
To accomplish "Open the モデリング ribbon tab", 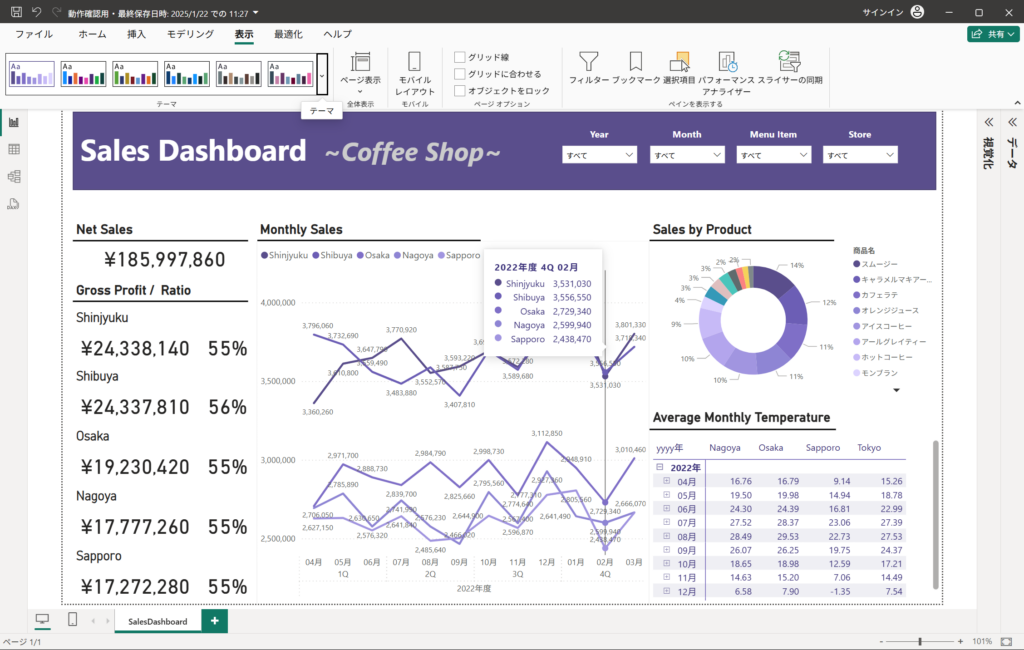I will tap(190, 34).
